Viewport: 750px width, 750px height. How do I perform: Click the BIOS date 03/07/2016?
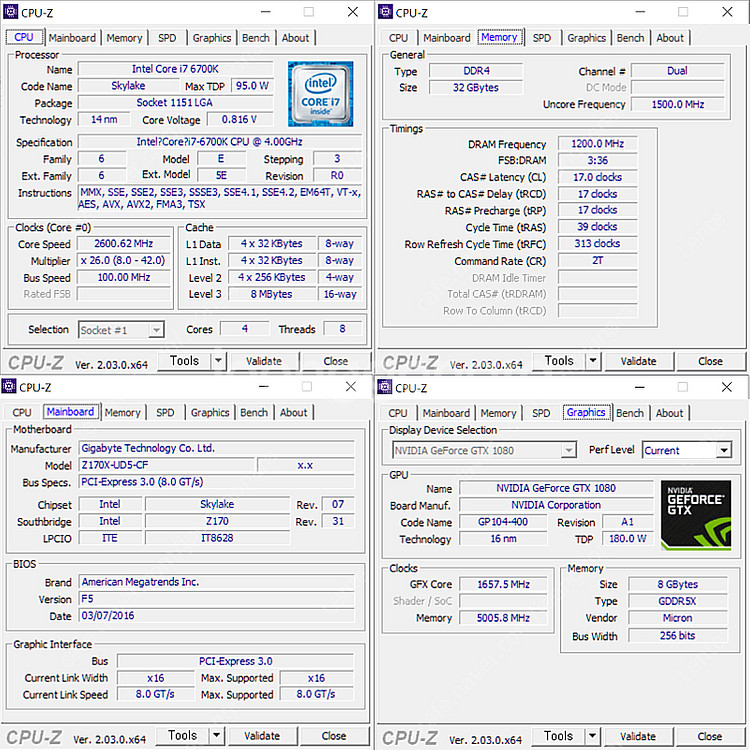click(x=217, y=615)
